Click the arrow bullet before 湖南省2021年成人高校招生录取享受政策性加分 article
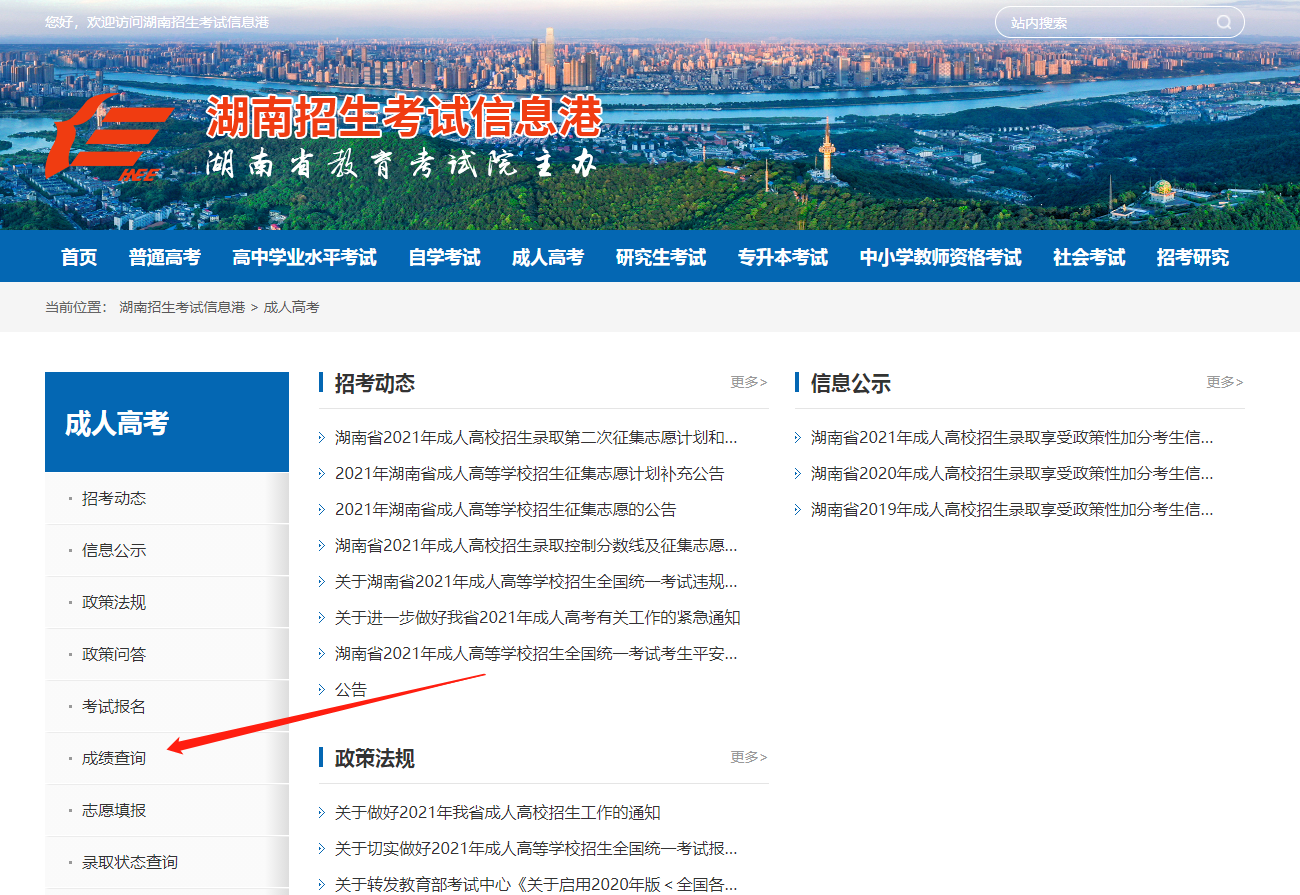Screen dimensions: 1300x895 click(796, 437)
